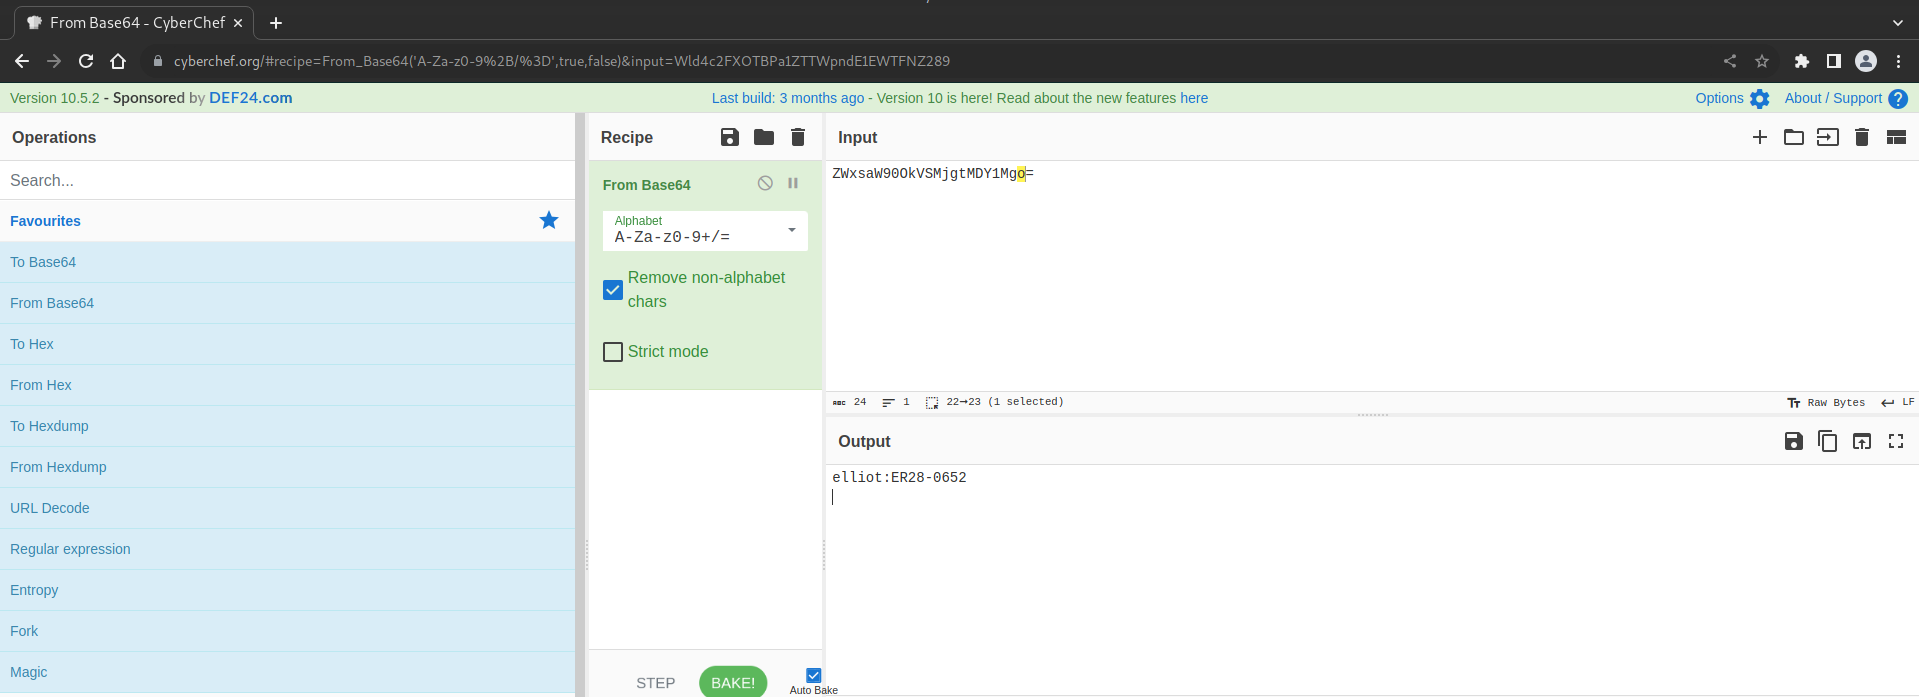This screenshot has height=697, width=1919.
Task: Add a new input tab
Action: (x=1760, y=137)
